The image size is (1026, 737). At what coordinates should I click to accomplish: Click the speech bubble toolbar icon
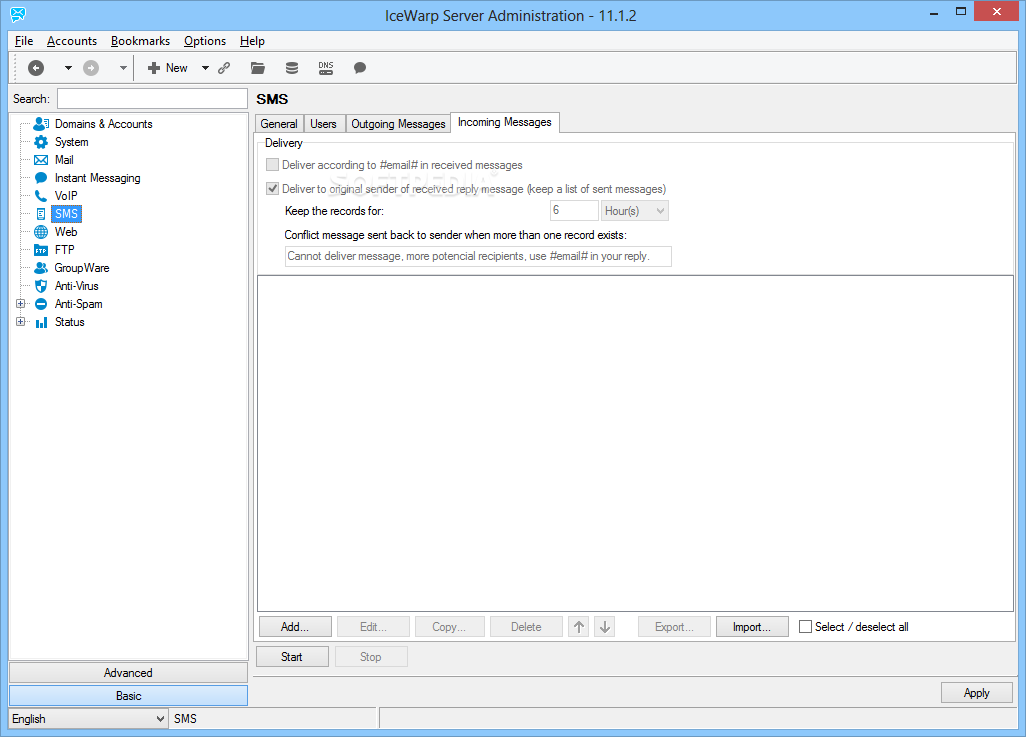(x=360, y=68)
